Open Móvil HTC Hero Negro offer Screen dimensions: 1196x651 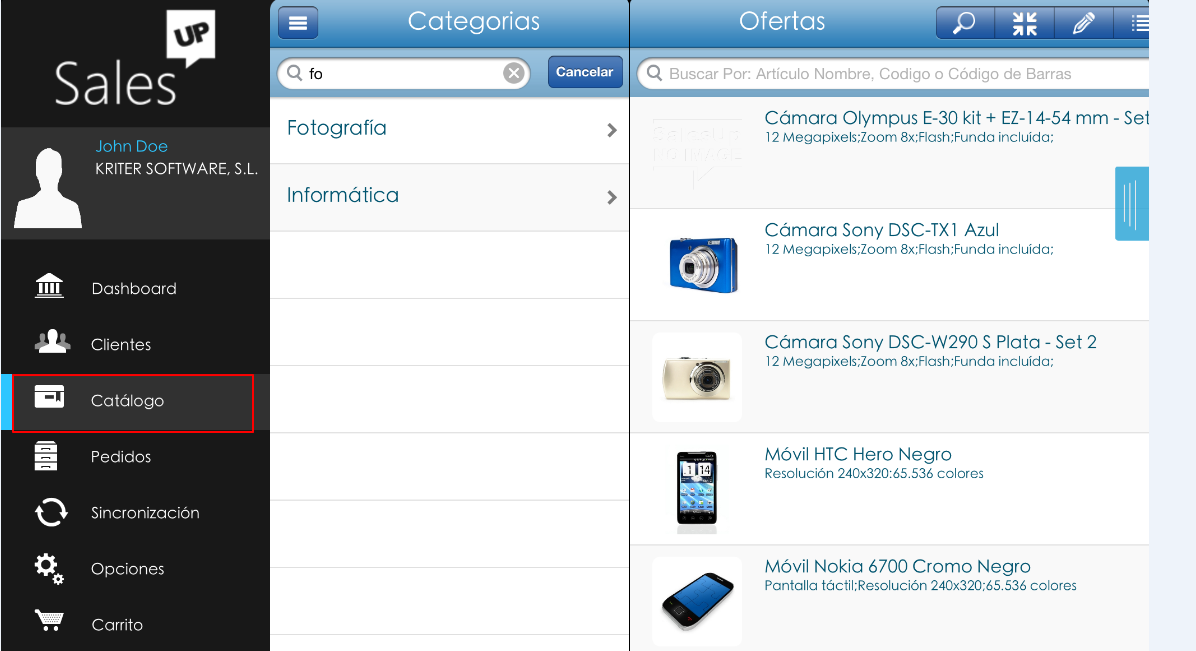[x=889, y=489]
